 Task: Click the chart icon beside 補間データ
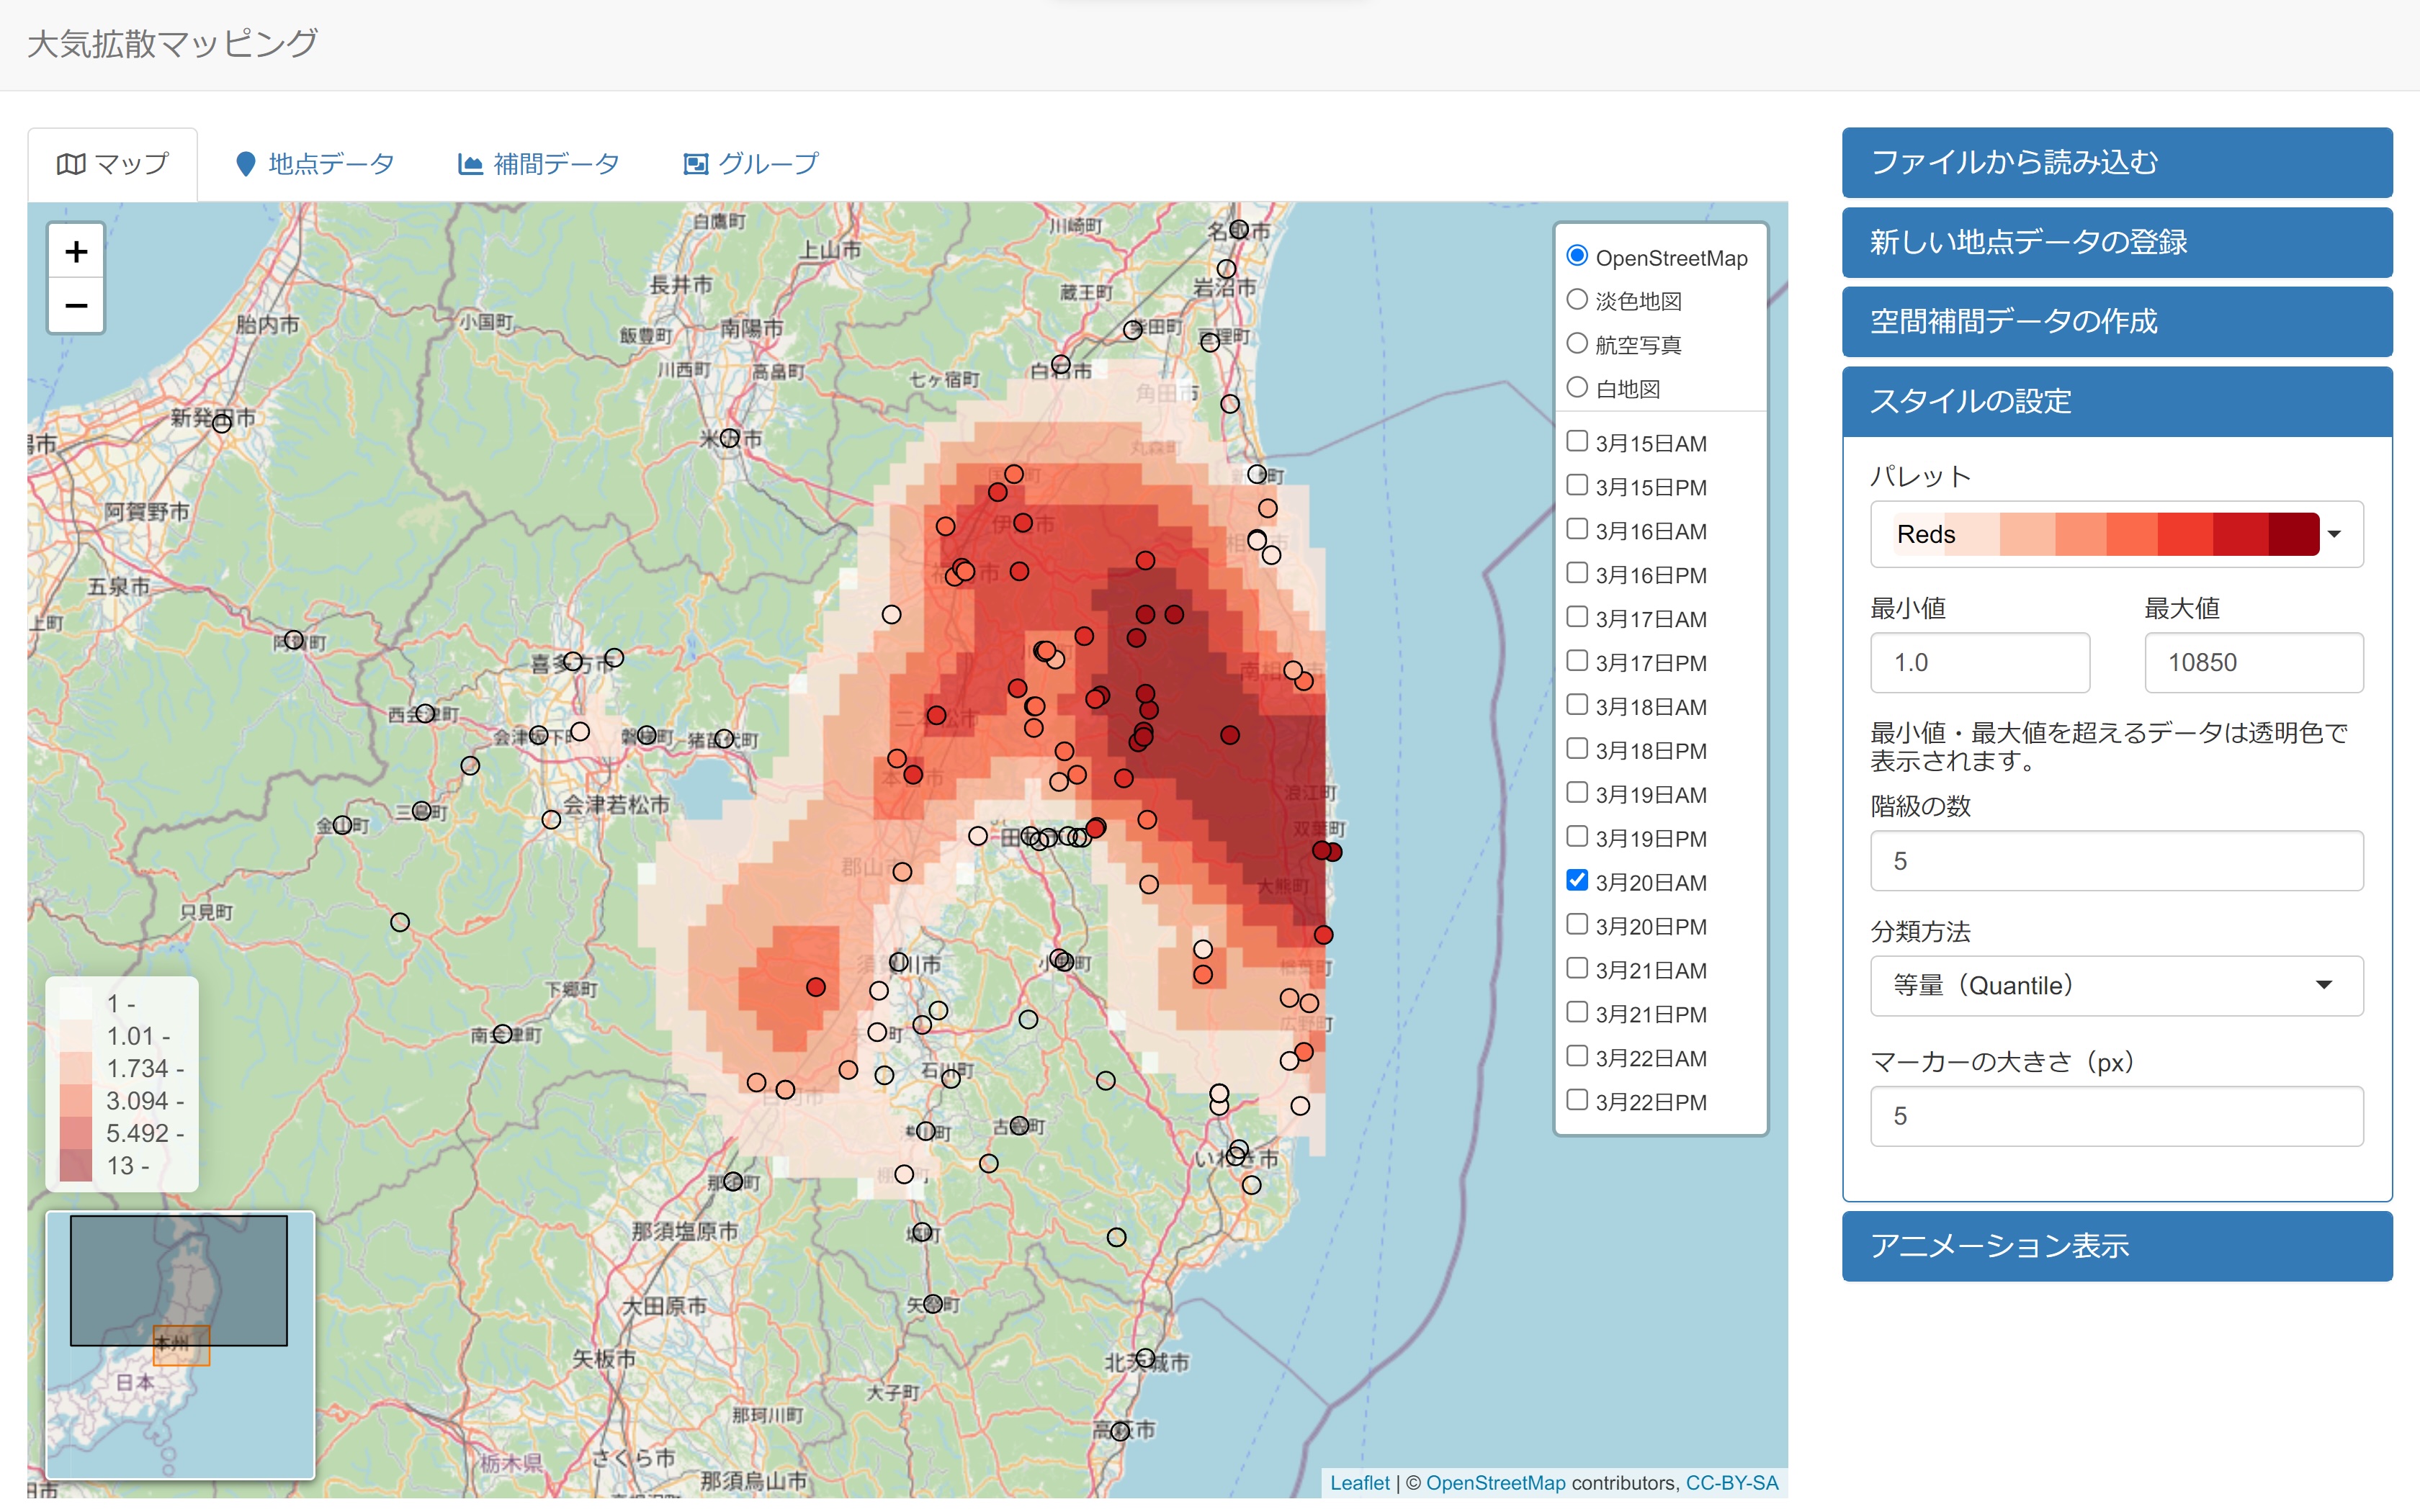tap(470, 163)
